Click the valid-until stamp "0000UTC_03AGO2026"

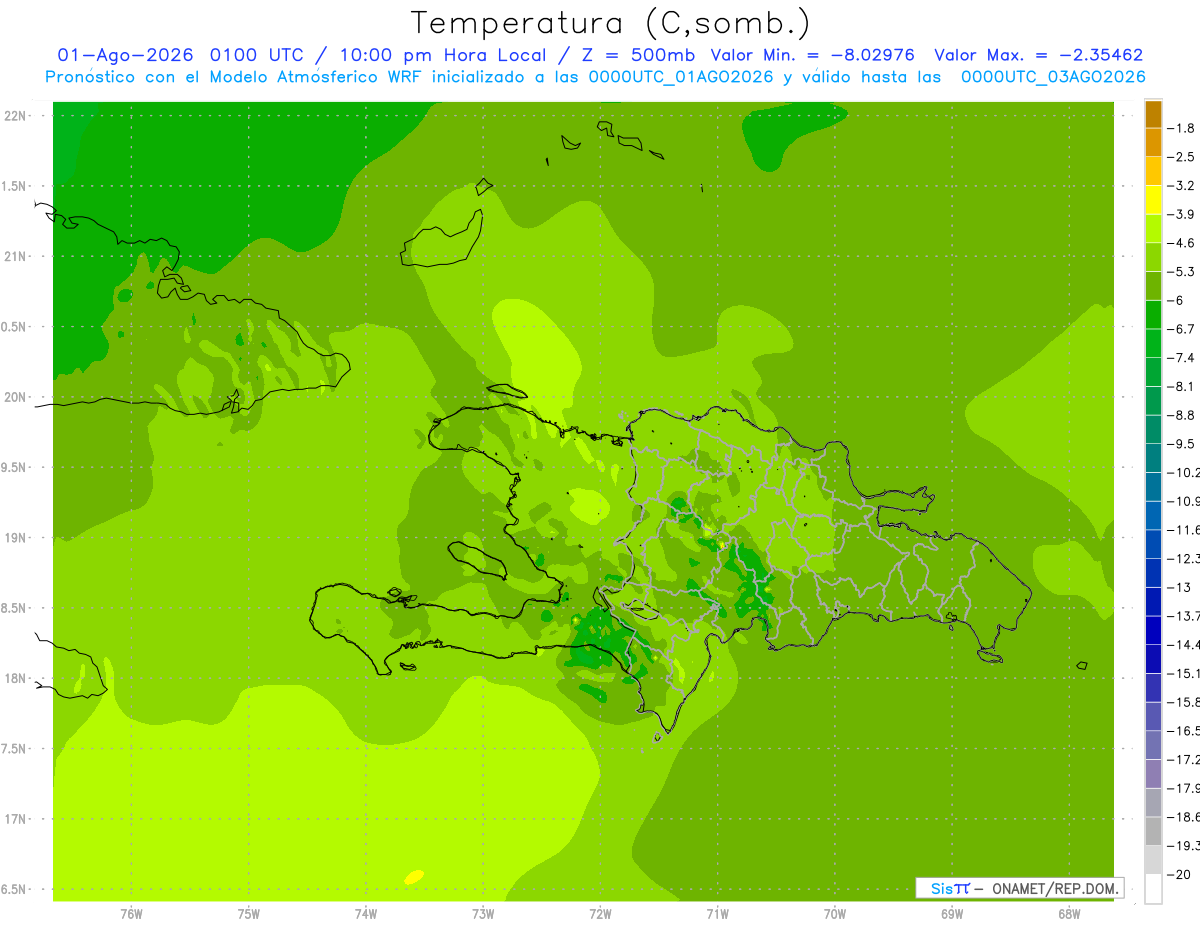click(1053, 77)
